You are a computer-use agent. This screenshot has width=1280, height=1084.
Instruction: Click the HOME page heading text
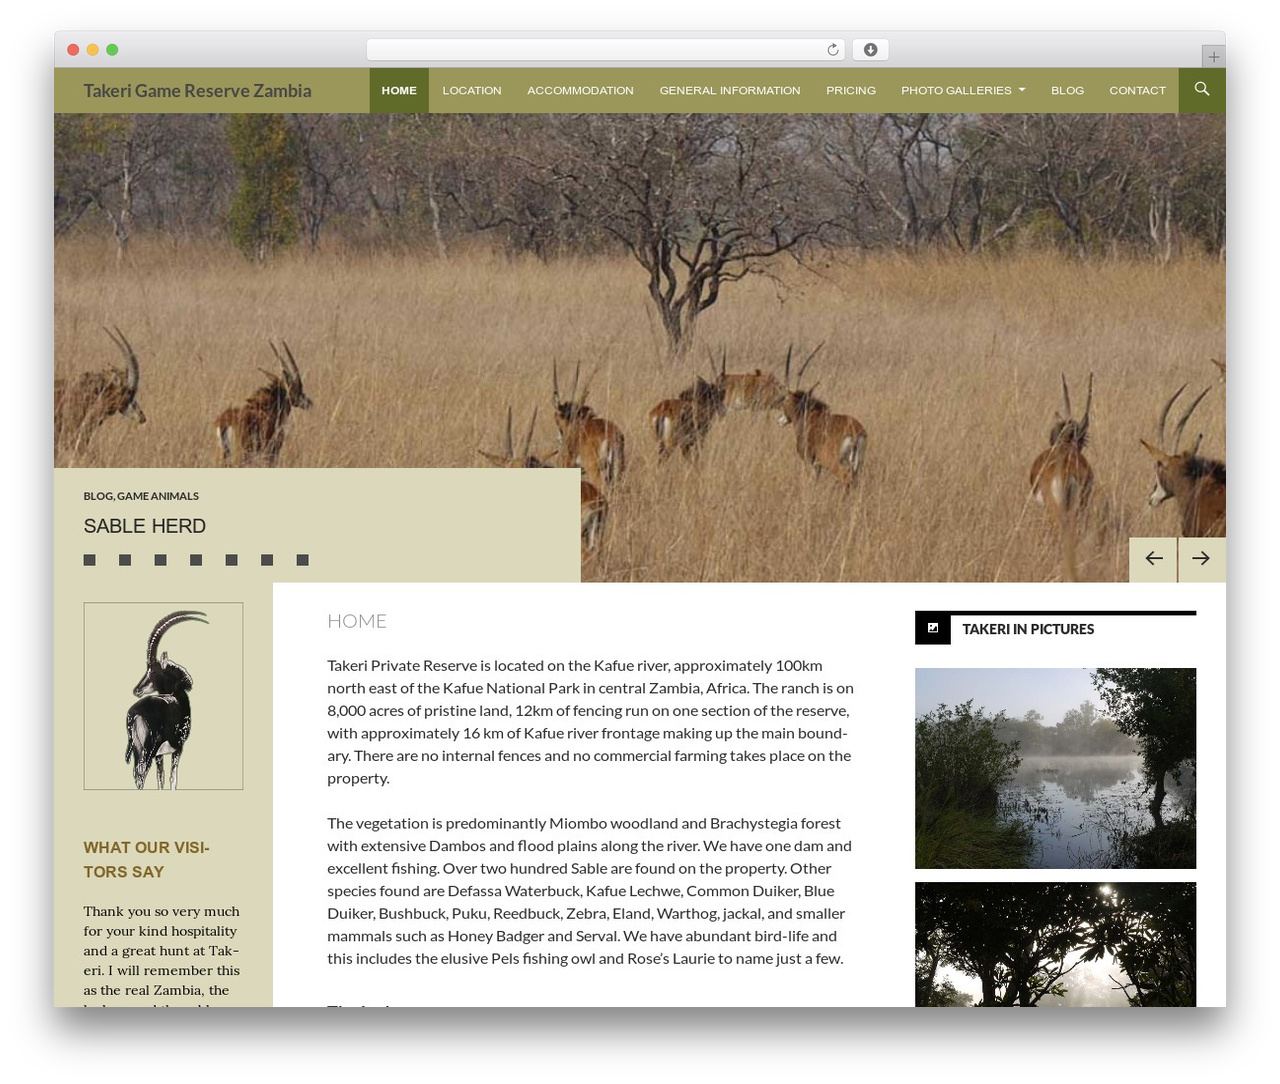(357, 621)
